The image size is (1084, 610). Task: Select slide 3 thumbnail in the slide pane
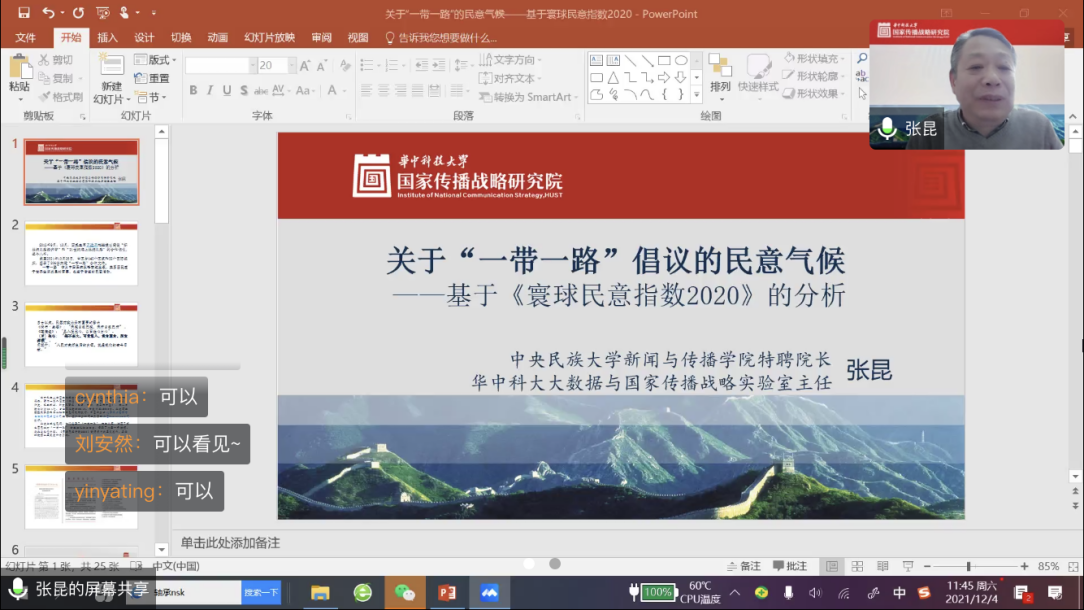coord(81,335)
